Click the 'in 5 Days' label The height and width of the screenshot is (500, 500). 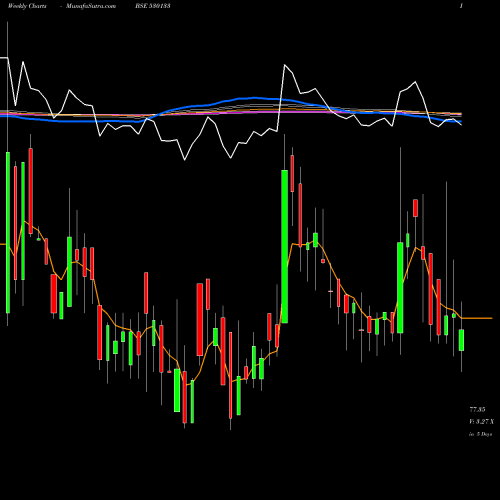[481, 434]
